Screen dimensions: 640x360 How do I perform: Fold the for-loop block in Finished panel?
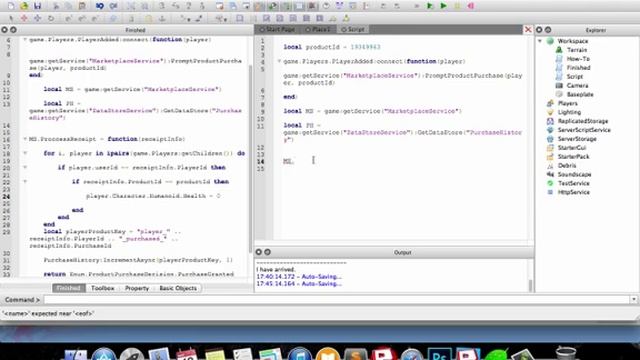pos(25,153)
